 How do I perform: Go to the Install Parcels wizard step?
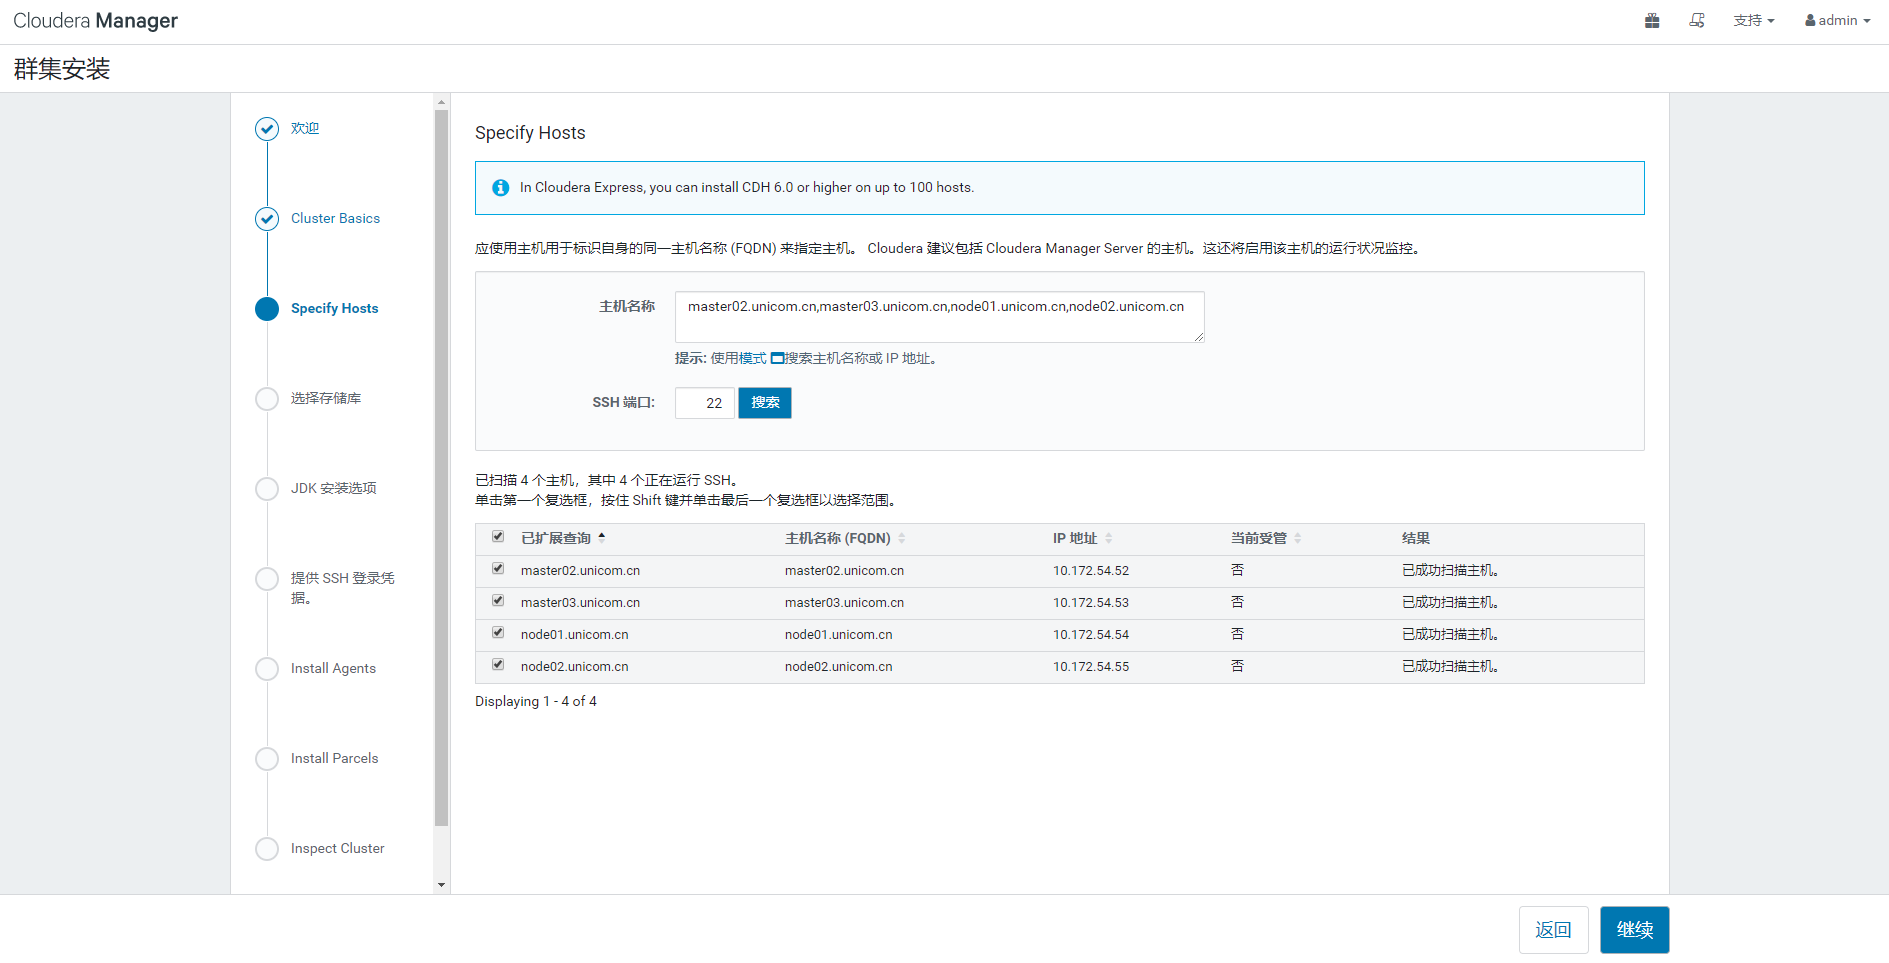tap(334, 758)
